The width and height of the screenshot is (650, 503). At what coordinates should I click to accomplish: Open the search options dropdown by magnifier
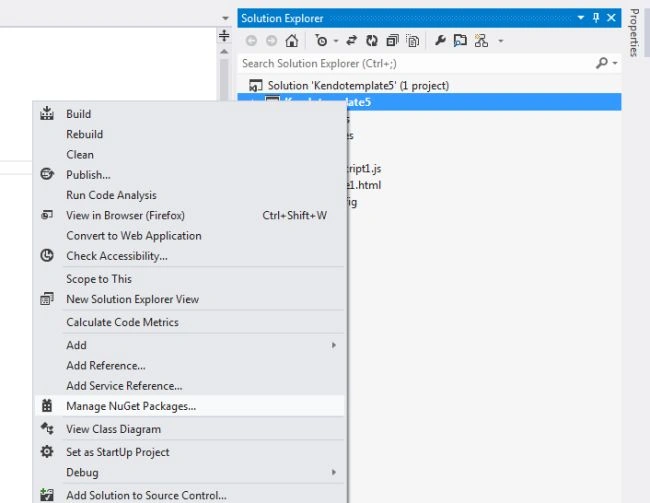(615, 63)
